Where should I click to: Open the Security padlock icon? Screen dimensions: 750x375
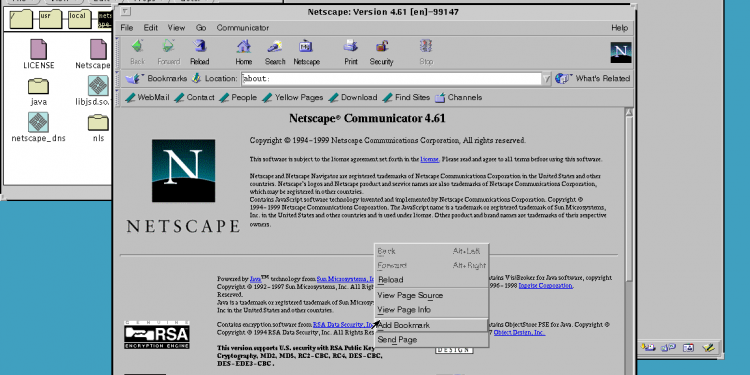click(382, 46)
